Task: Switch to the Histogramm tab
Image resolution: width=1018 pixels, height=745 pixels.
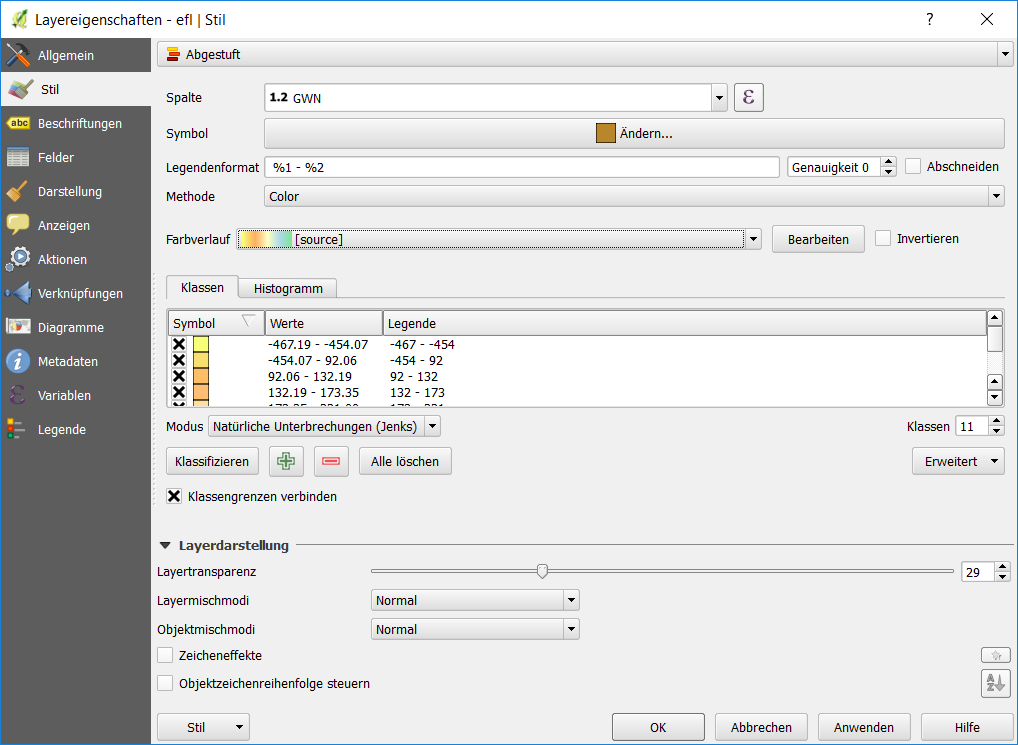Action: coord(288,288)
